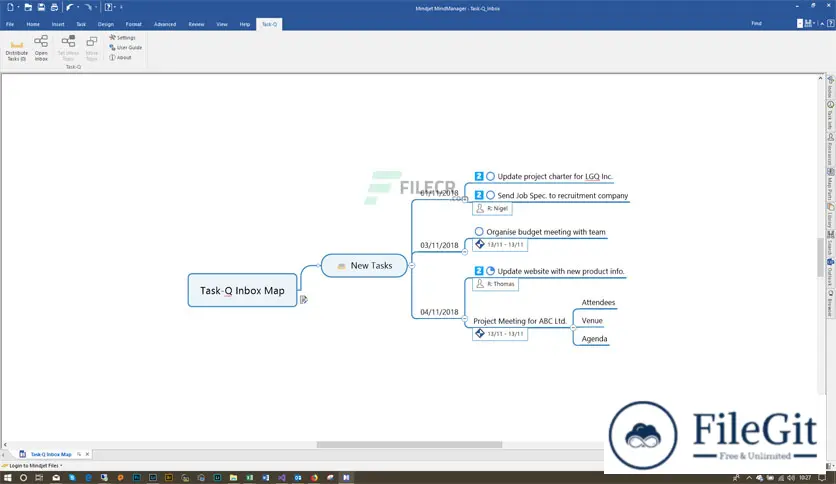Image resolution: width=836 pixels, height=484 pixels.
Task: Switch to the Insert ribbon tab
Action: (58, 24)
